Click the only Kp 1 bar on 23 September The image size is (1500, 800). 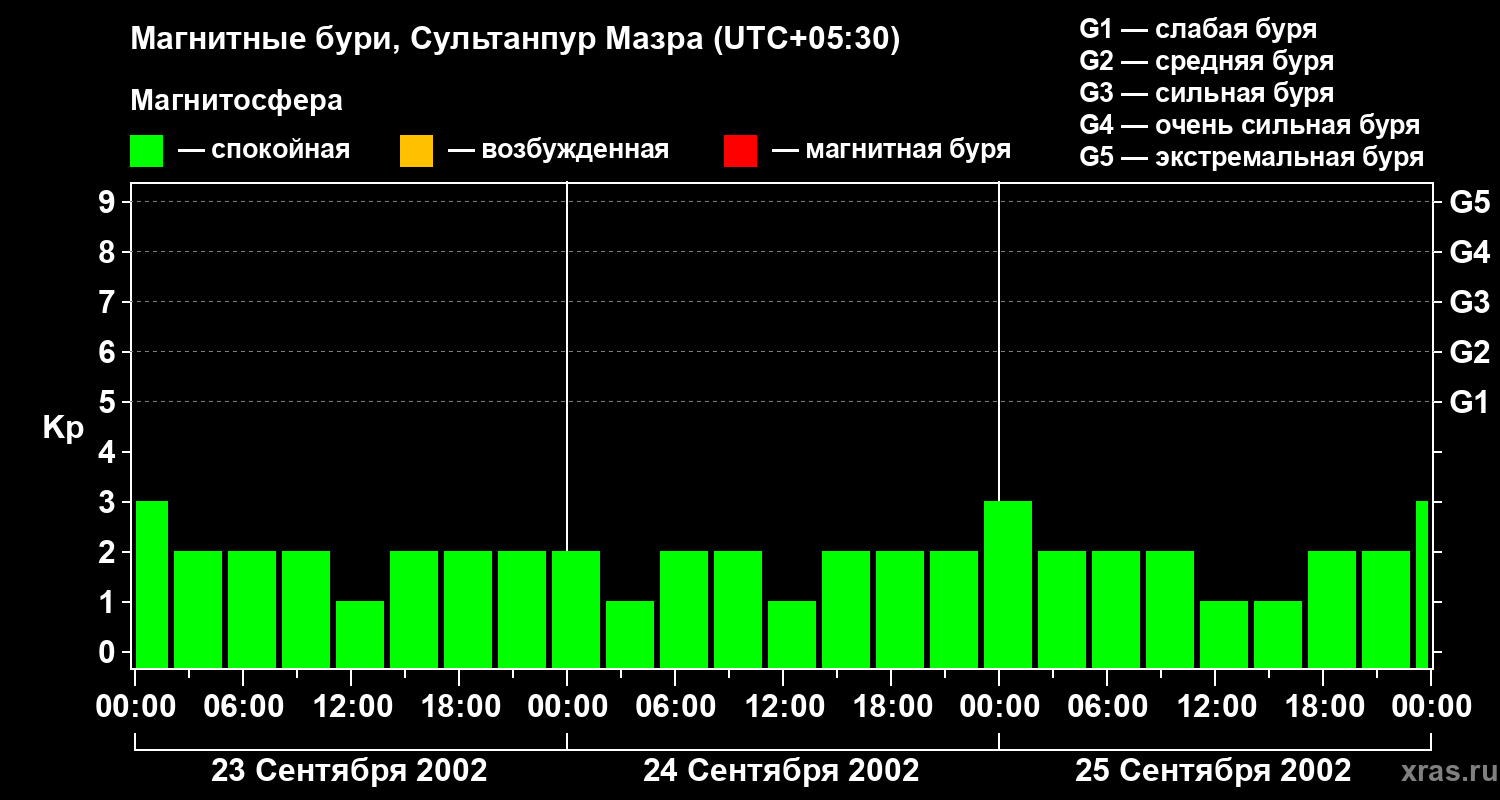coord(360,634)
